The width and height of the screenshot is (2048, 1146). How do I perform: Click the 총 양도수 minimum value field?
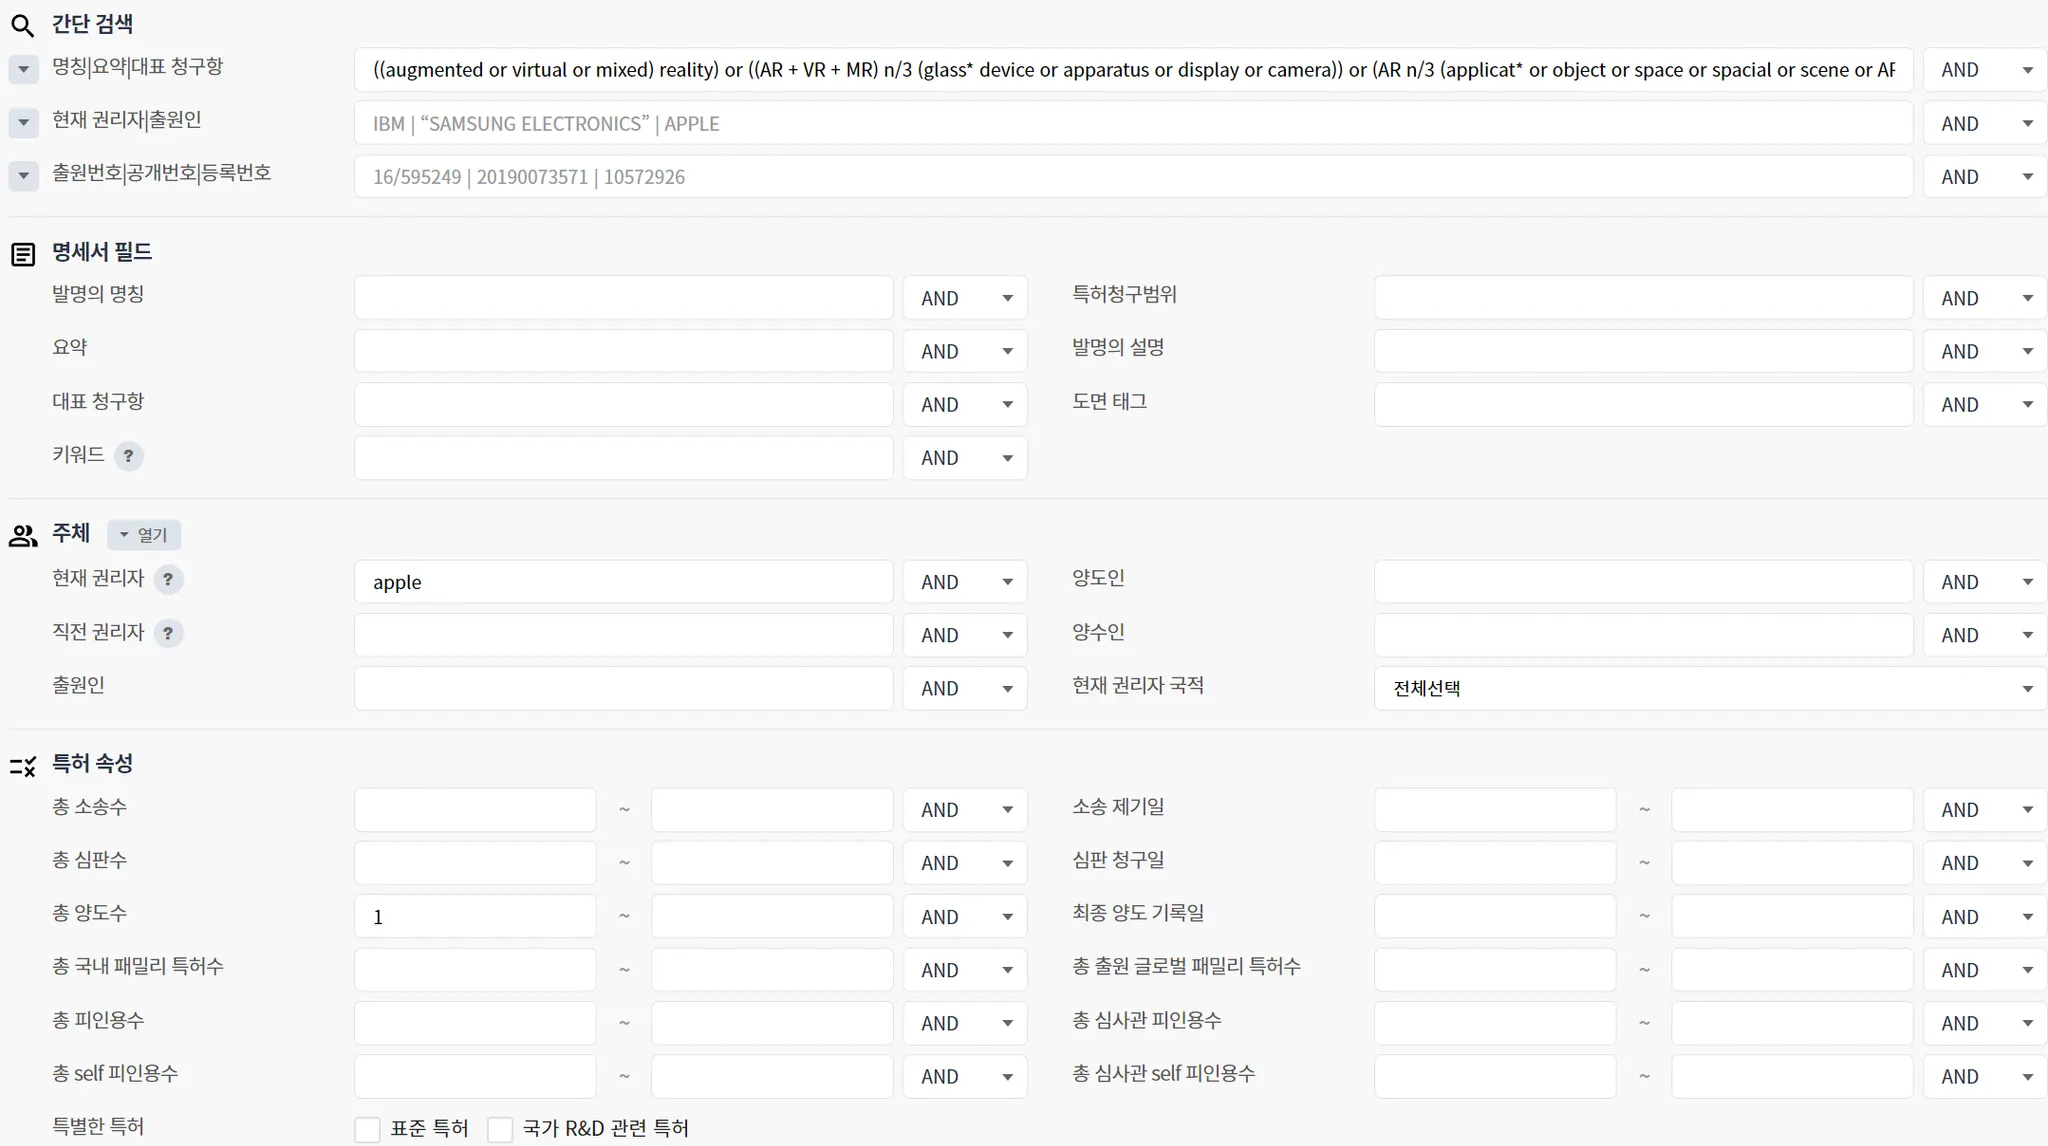point(474,917)
